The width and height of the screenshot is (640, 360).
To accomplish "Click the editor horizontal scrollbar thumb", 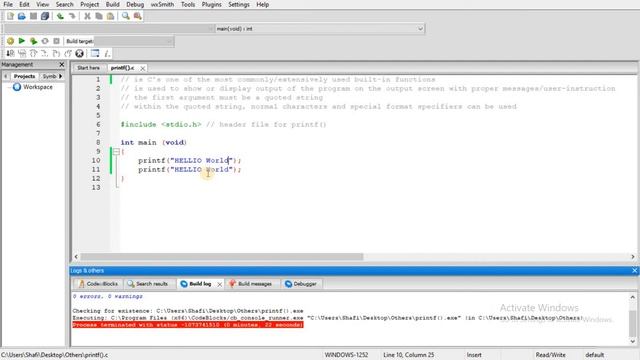I will (222, 257).
